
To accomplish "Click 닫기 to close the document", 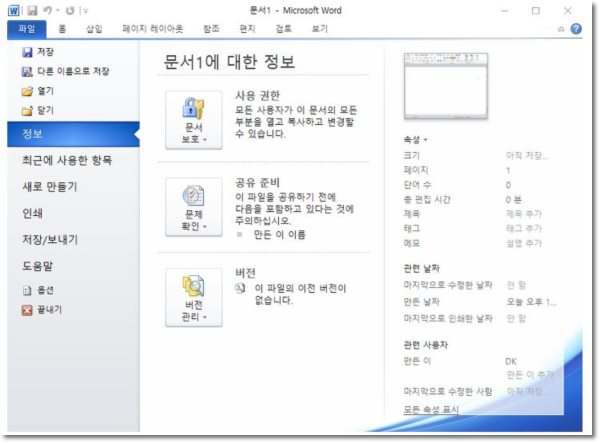I will point(38,111).
